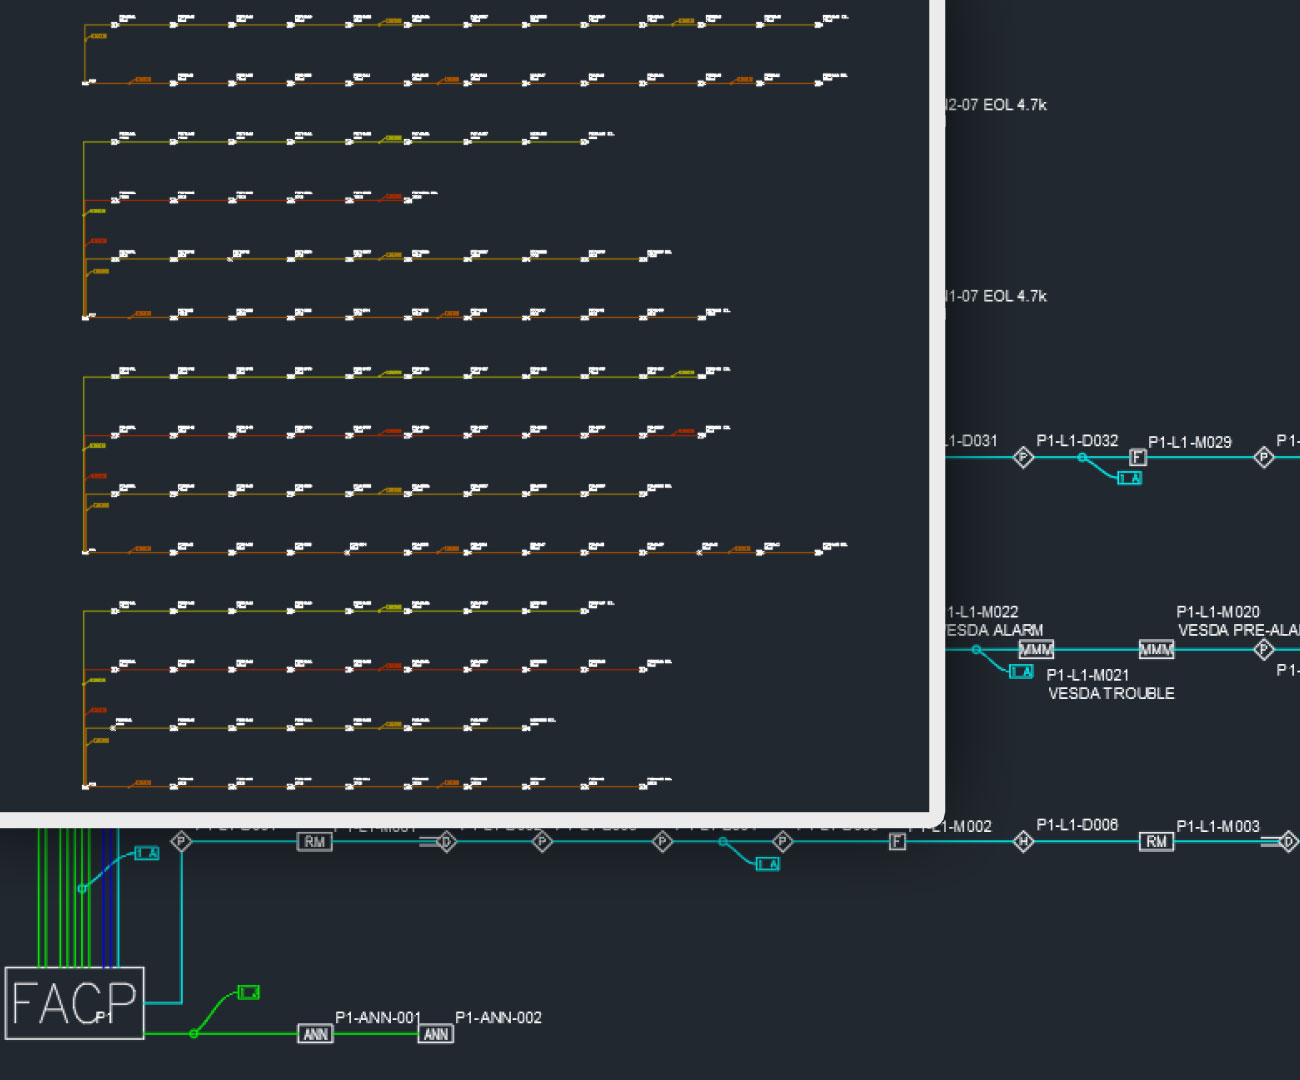Click the tee connection dot on the VESDA circuit

pyautogui.click(x=977, y=648)
